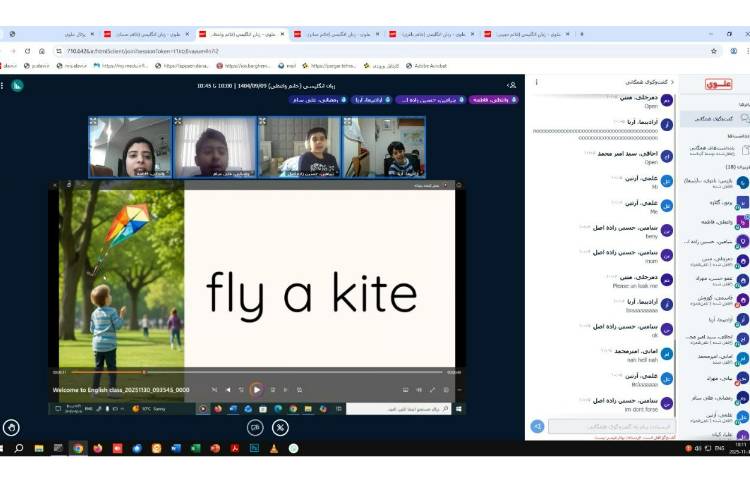Image resolution: width=750 pixels, height=480 pixels.
Task: Click the raise hand icon bottom-left
Action: tap(13, 427)
